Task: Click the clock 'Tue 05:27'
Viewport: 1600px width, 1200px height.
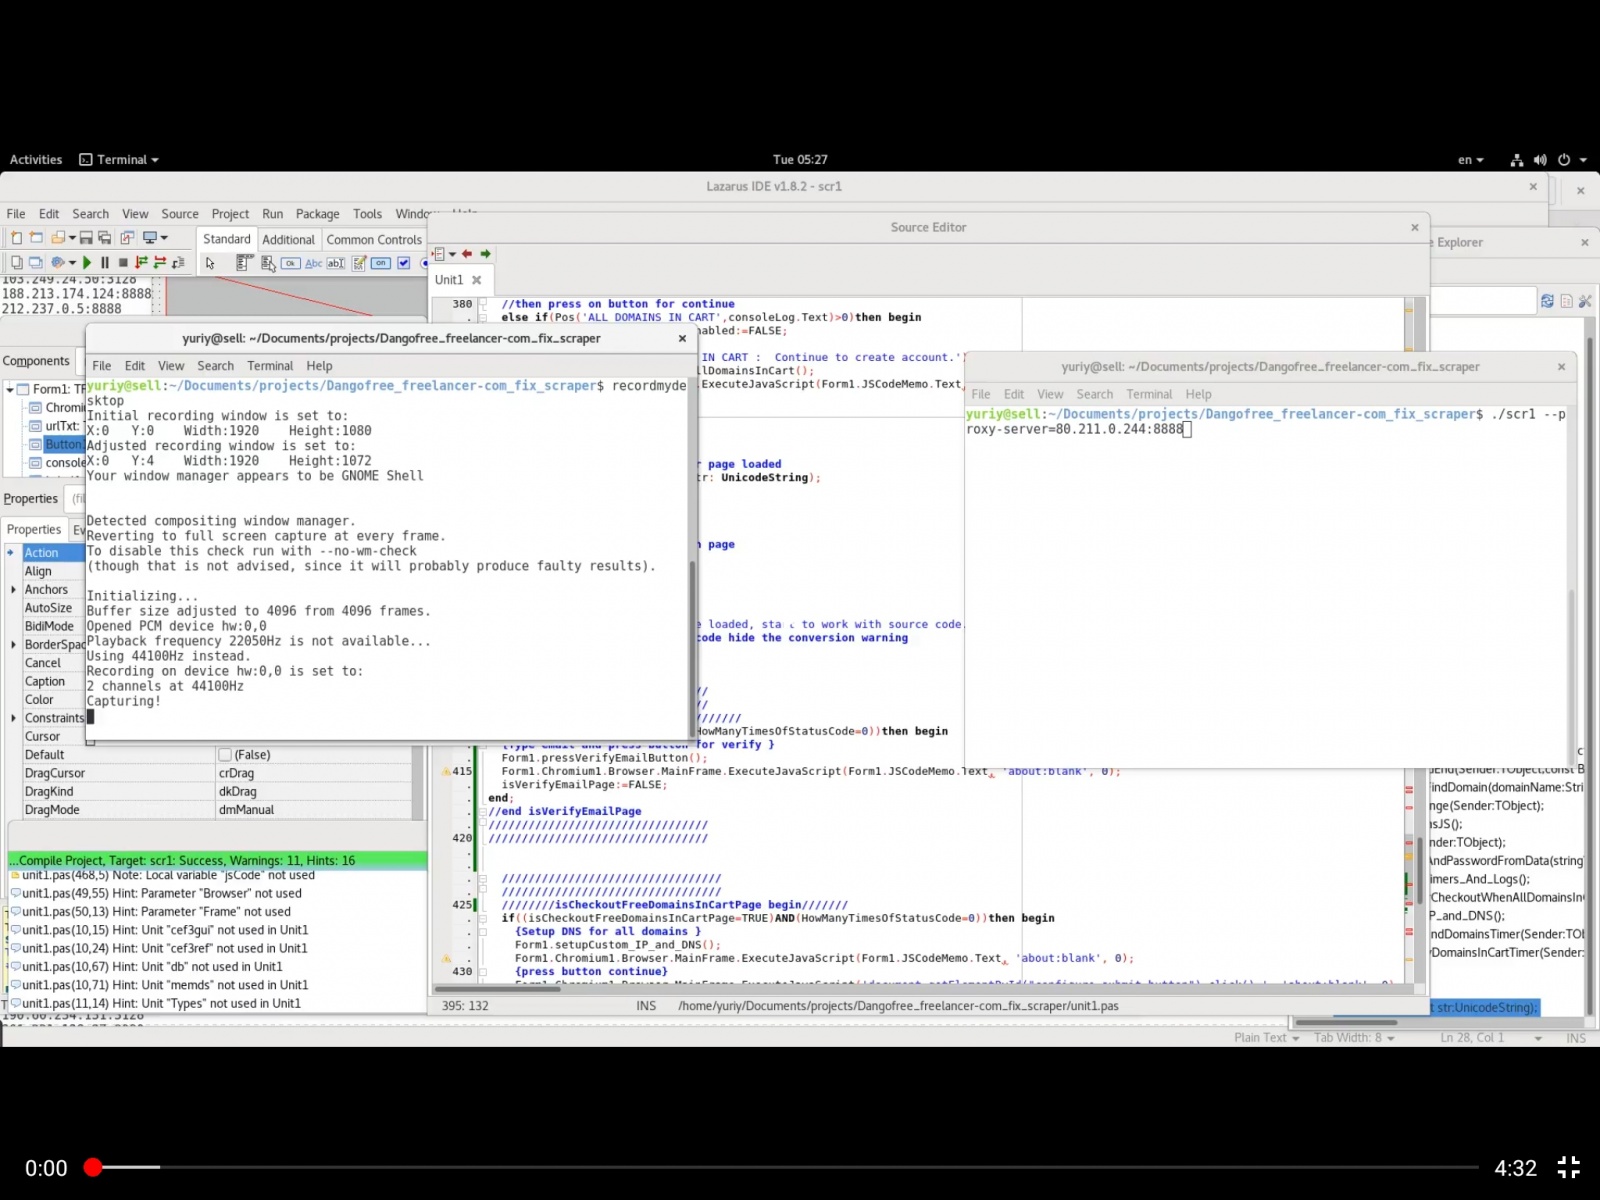Action: tap(800, 160)
